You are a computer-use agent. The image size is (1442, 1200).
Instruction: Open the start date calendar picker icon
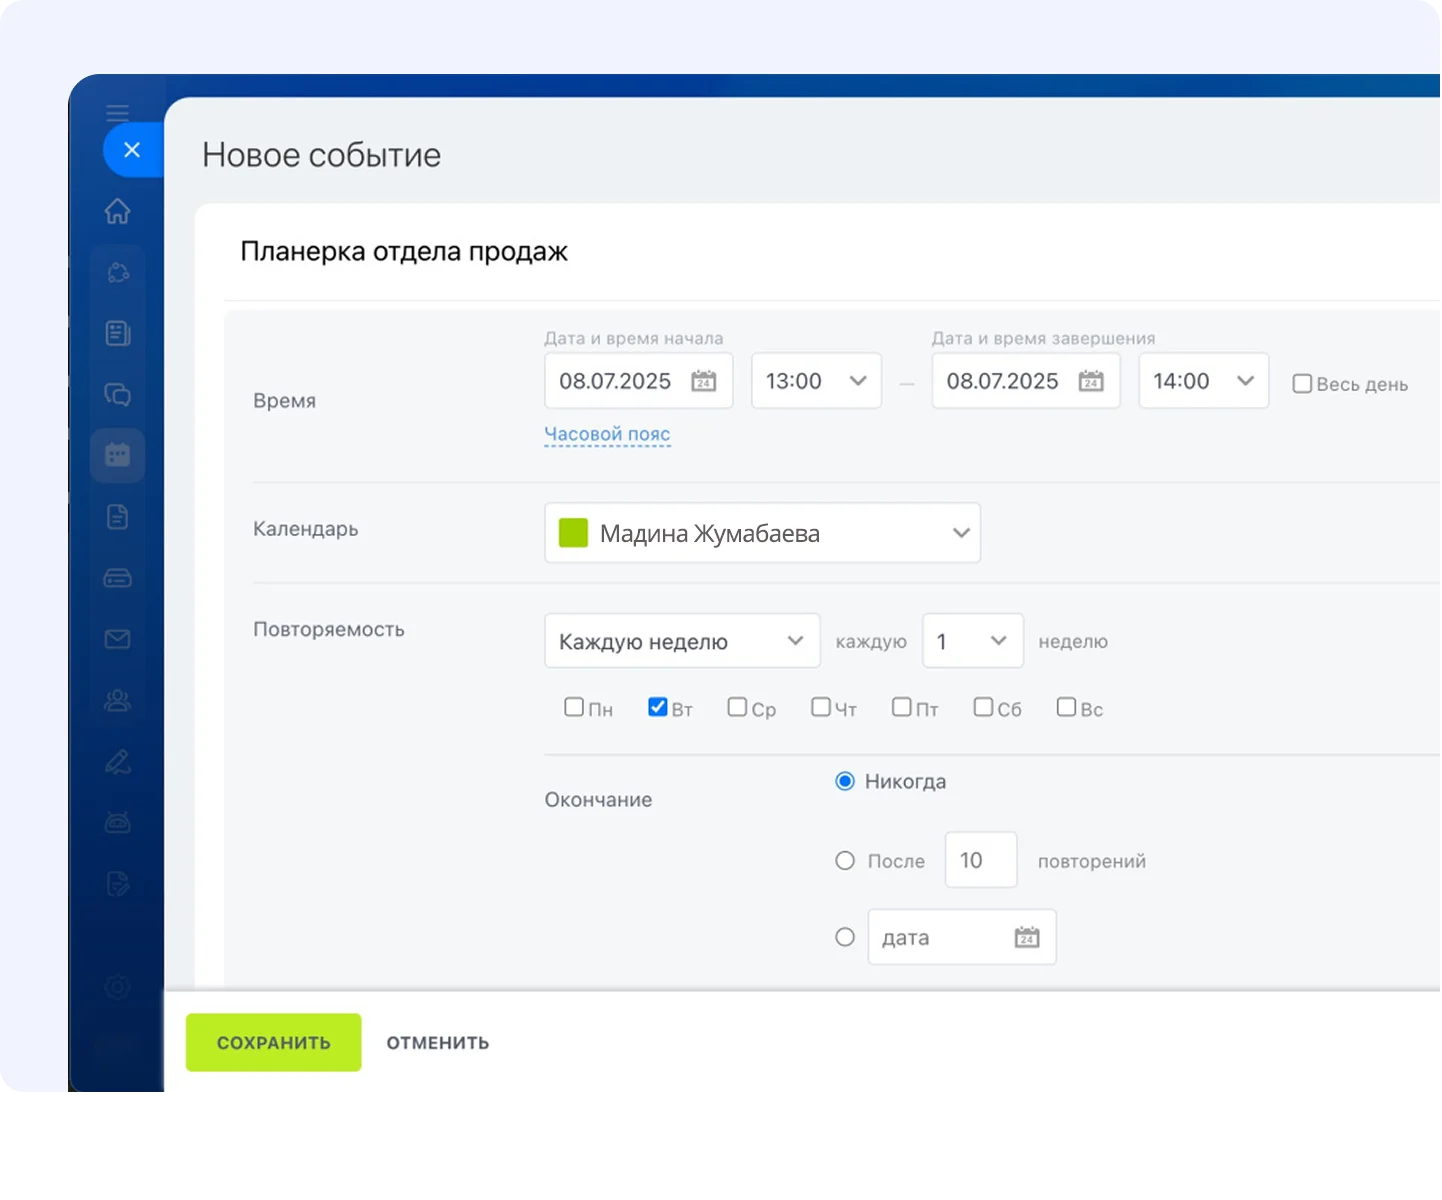704,381
